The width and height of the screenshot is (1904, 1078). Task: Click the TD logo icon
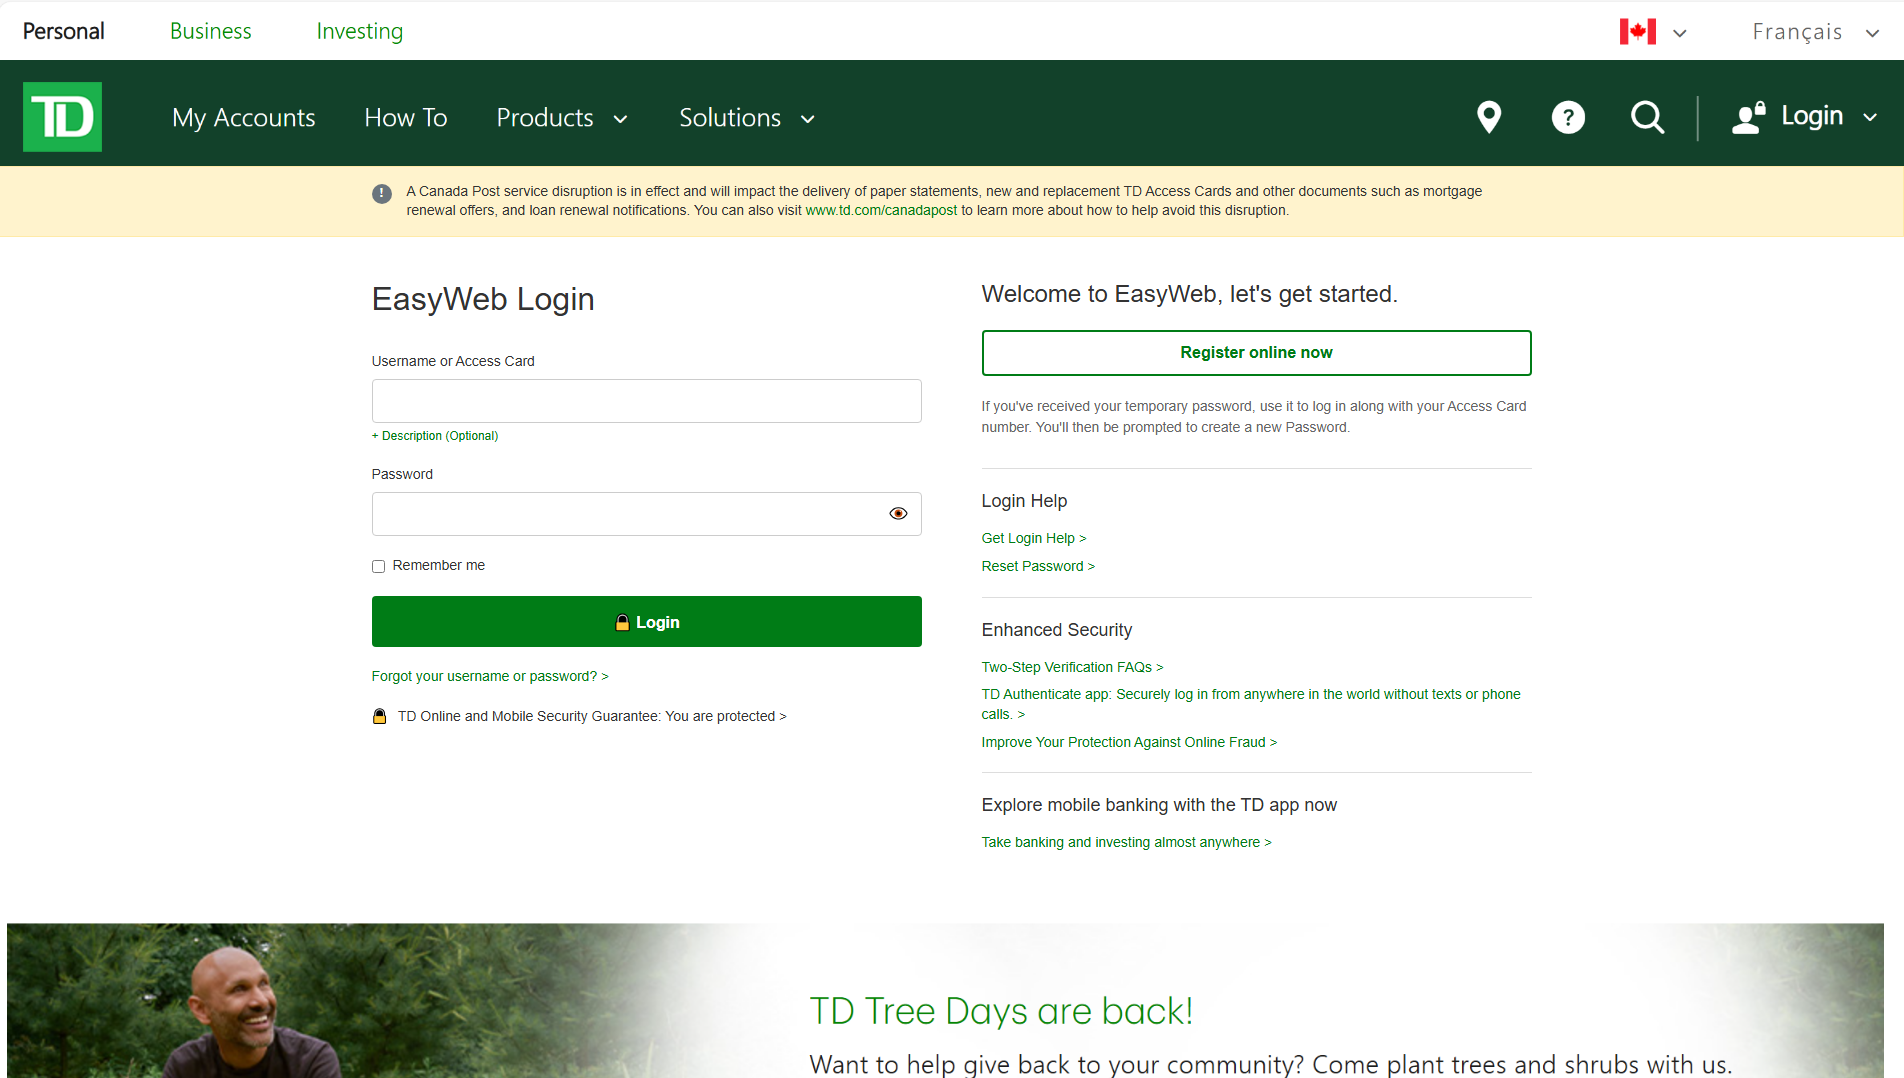point(62,117)
